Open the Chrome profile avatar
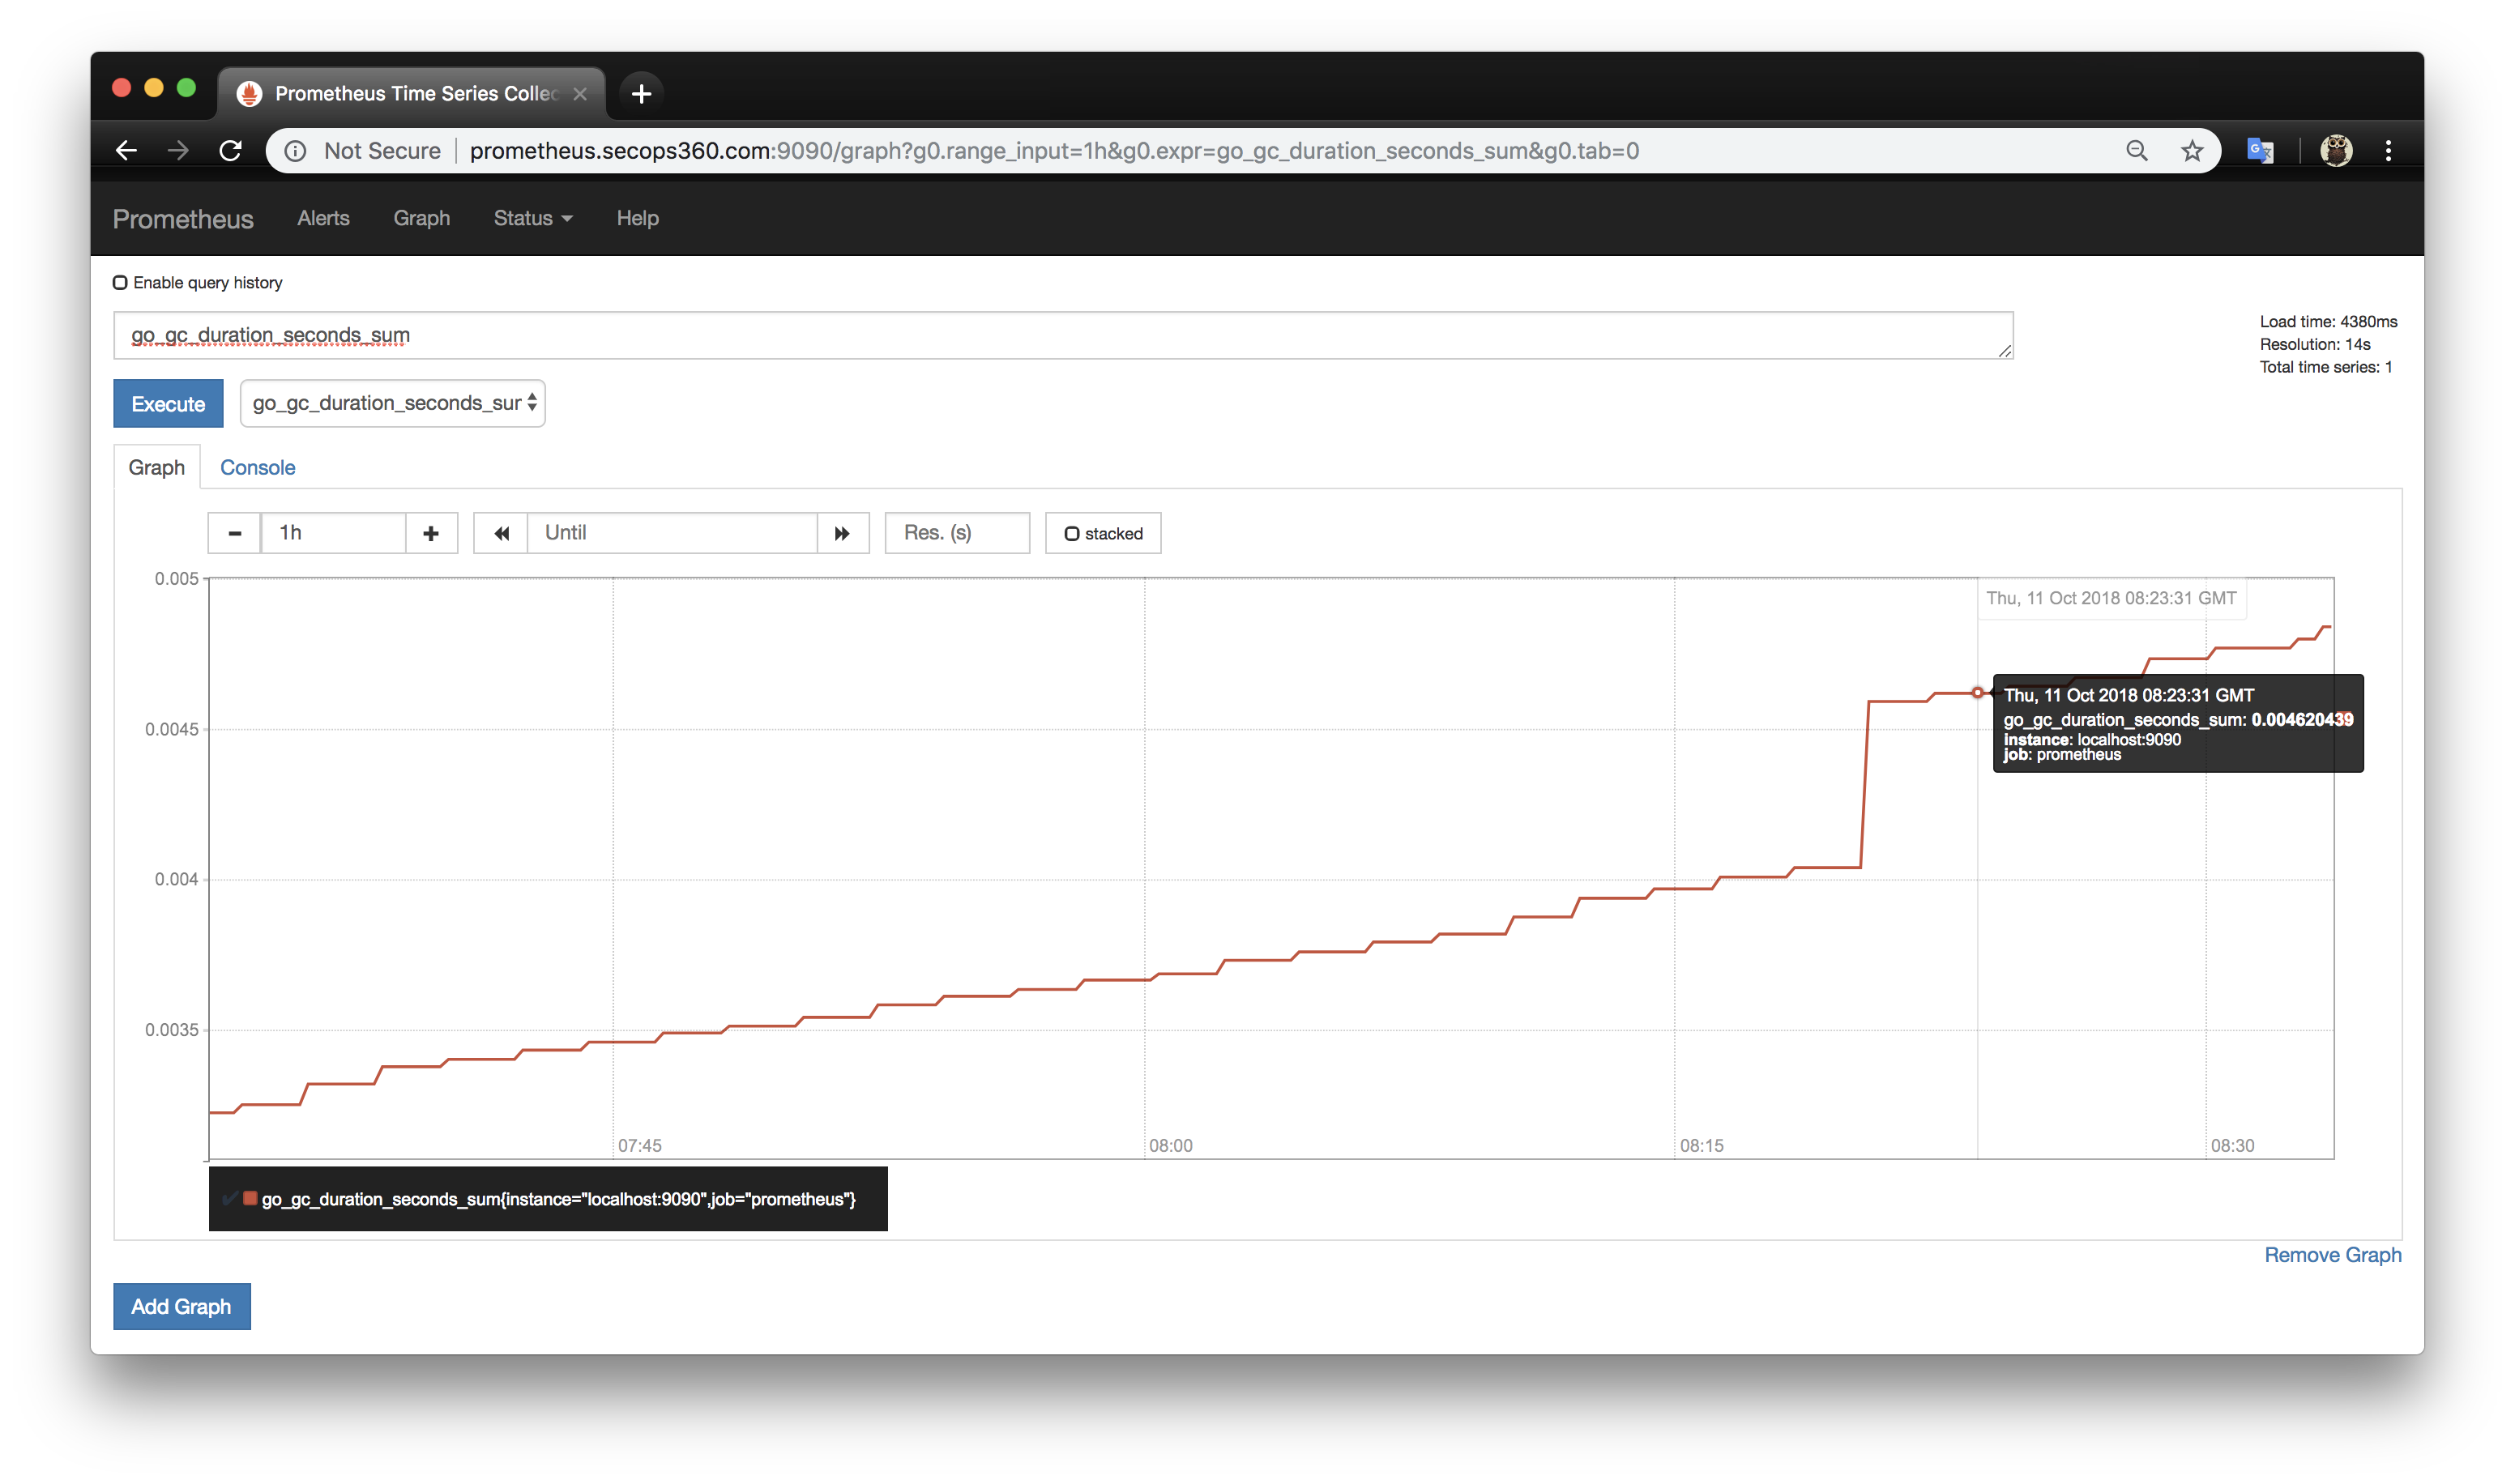This screenshot has width=2515, height=1484. pyautogui.click(x=2336, y=151)
